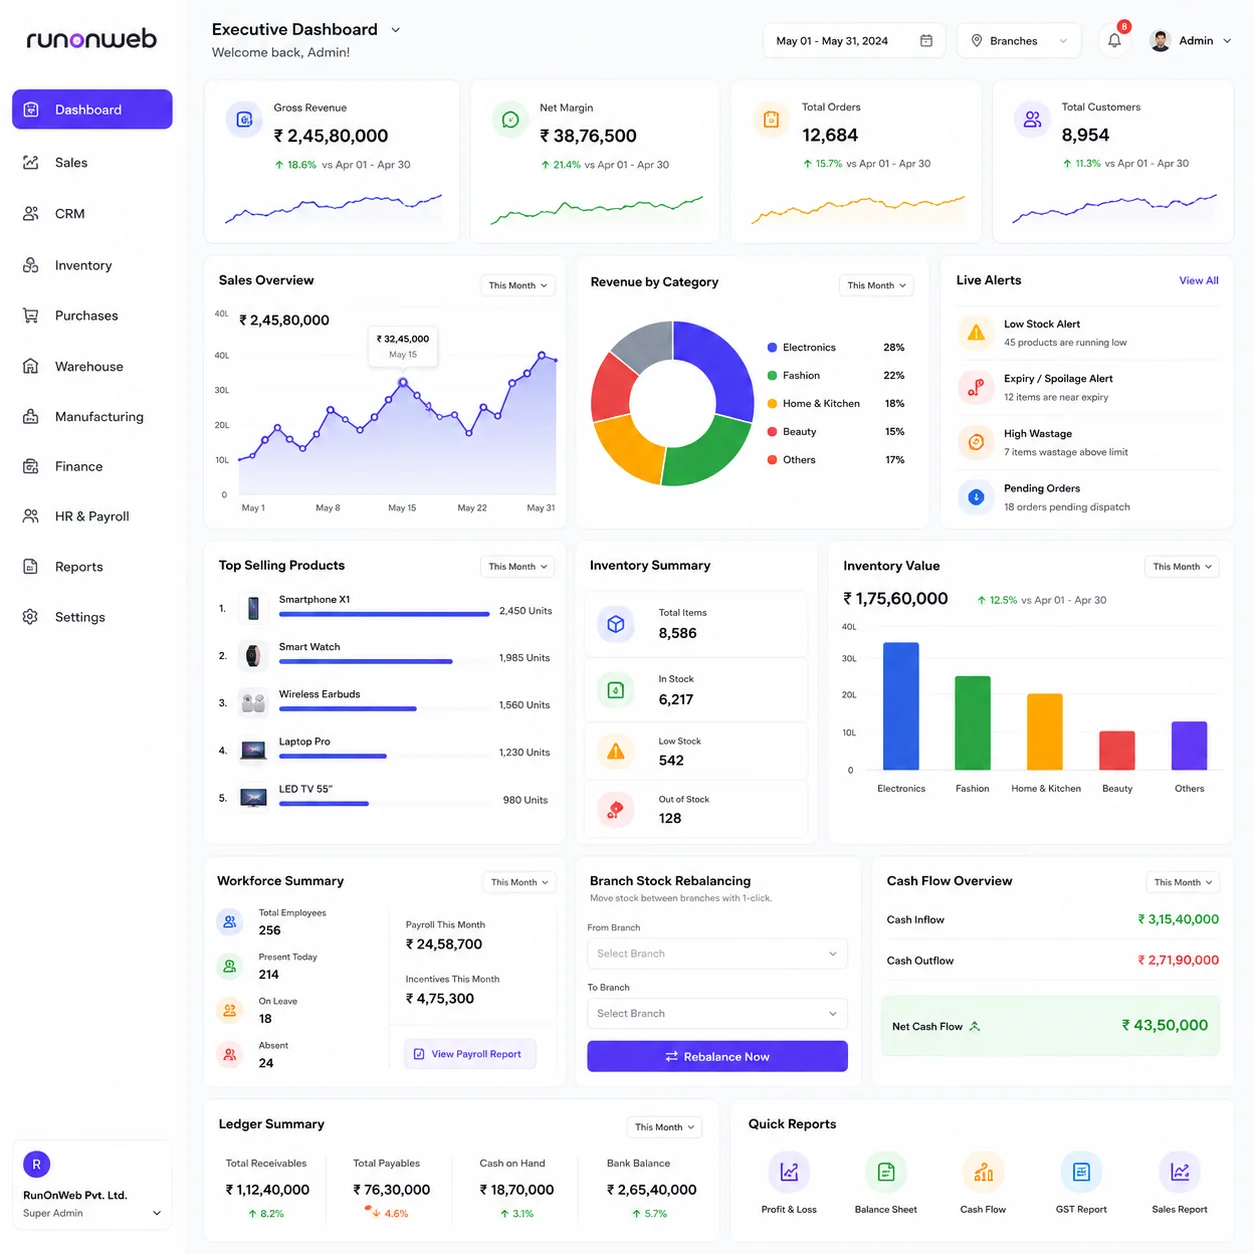
Task: Click the Total Orders card icon
Action: [771, 120]
